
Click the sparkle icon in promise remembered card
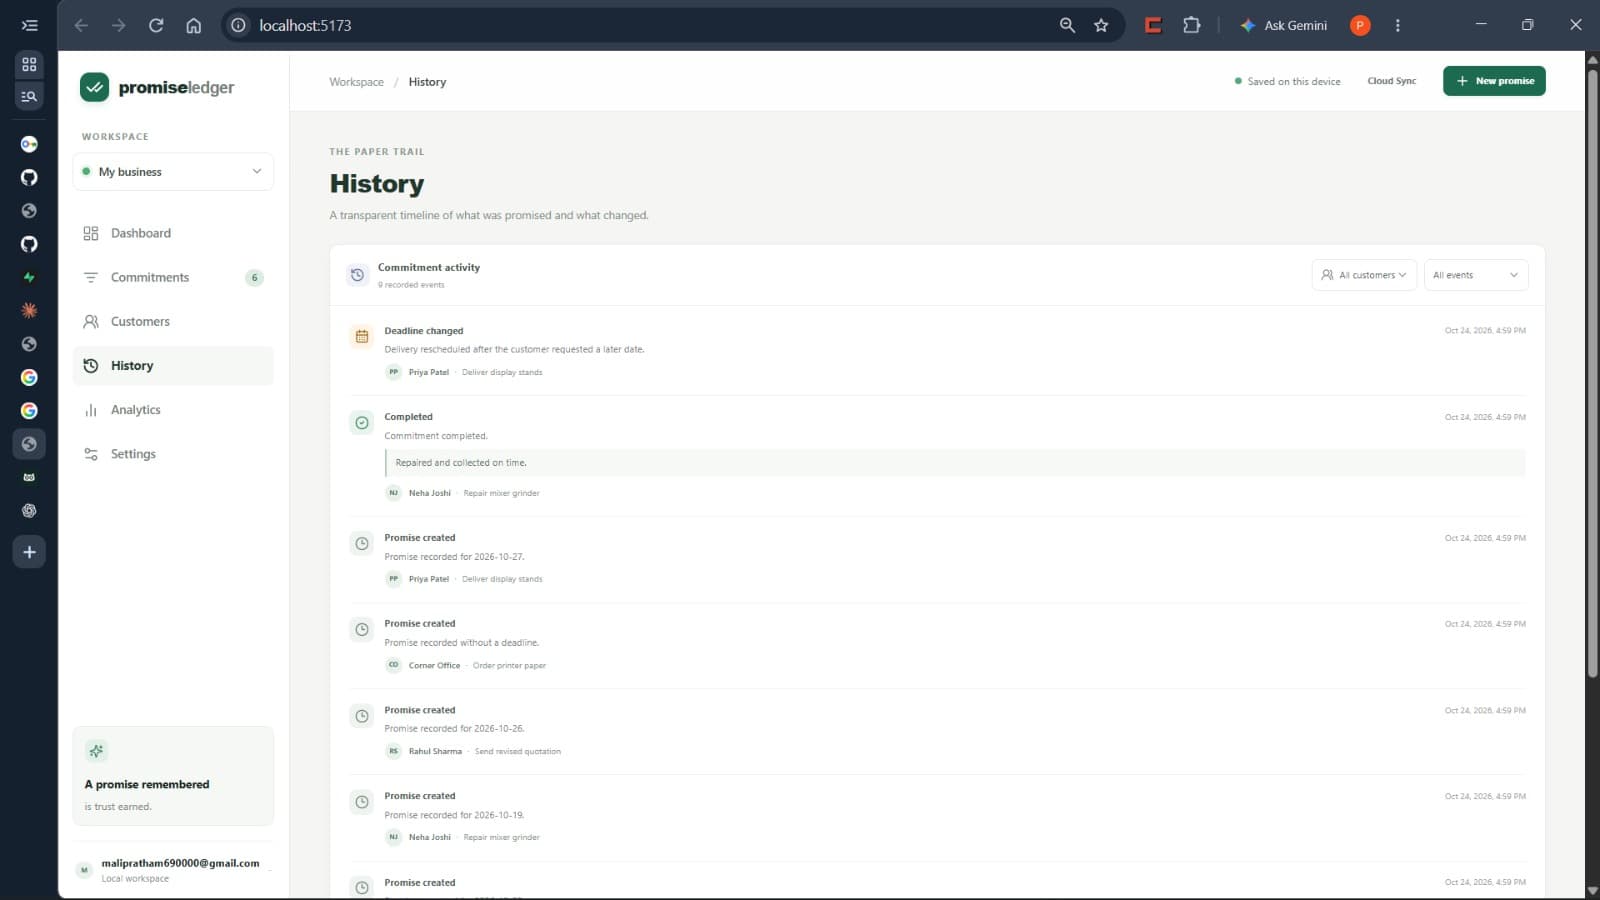pyautogui.click(x=97, y=751)
